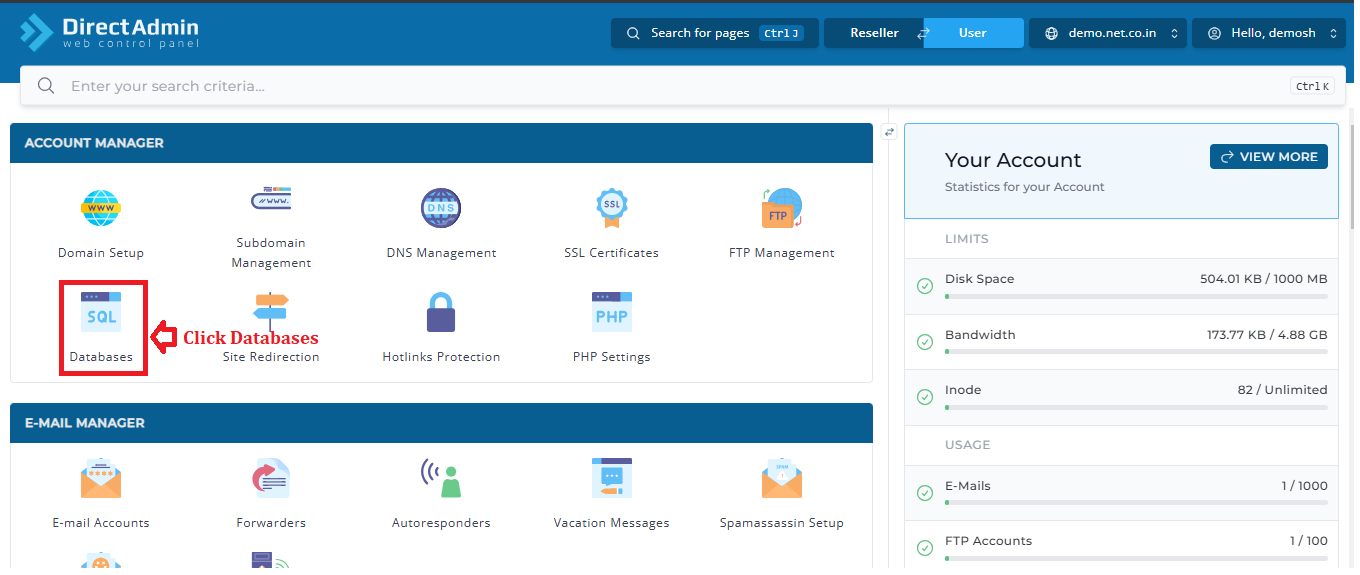Switch to the Reseller access level
The image size is (1360, 575).
pos(874,33)
